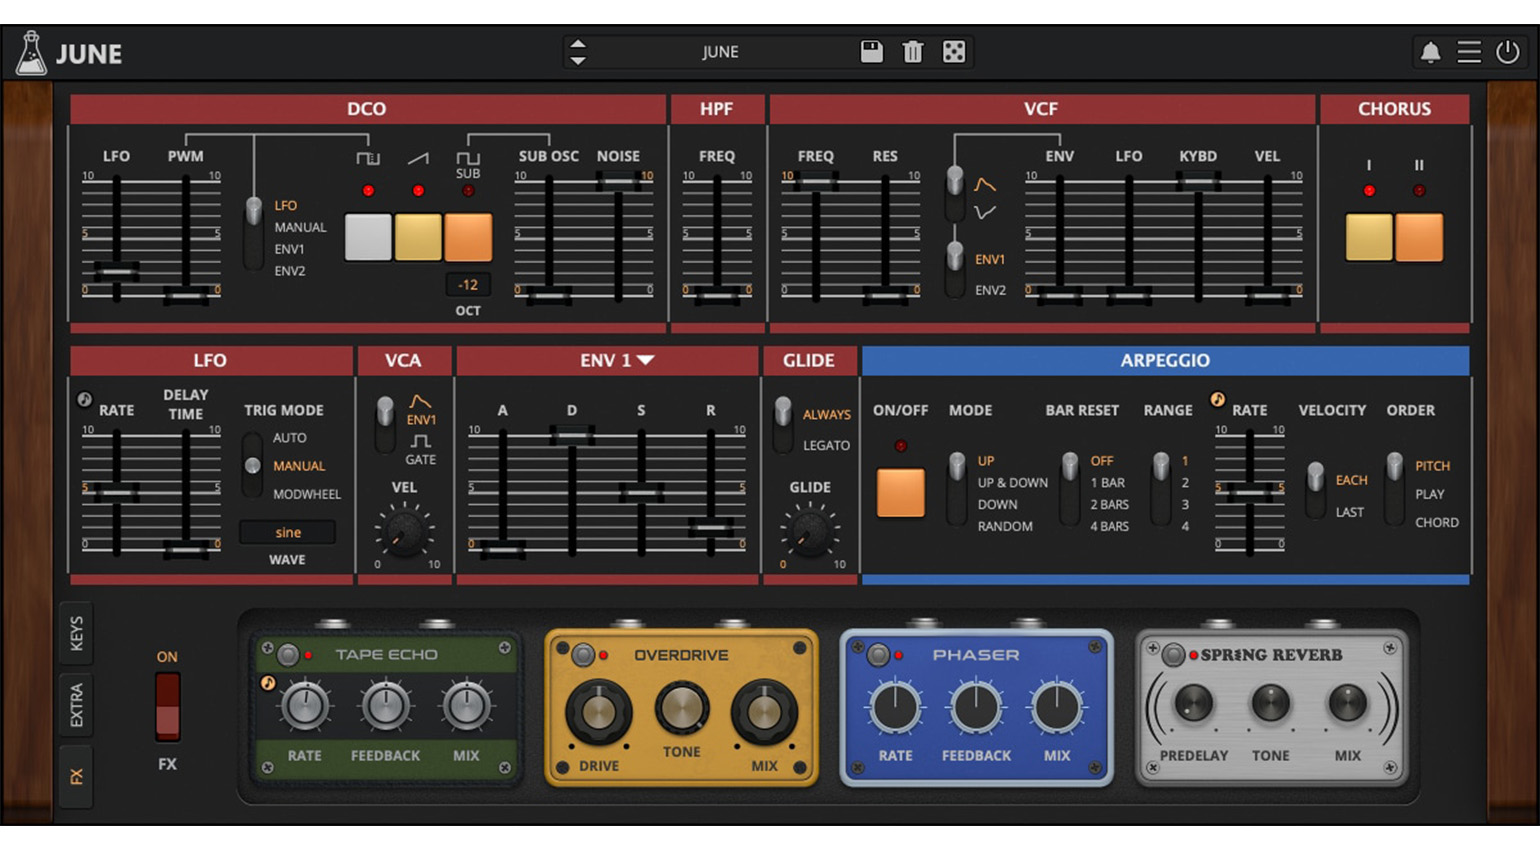
Task: Save the current JUNE preset
Action: coord(871,52)
